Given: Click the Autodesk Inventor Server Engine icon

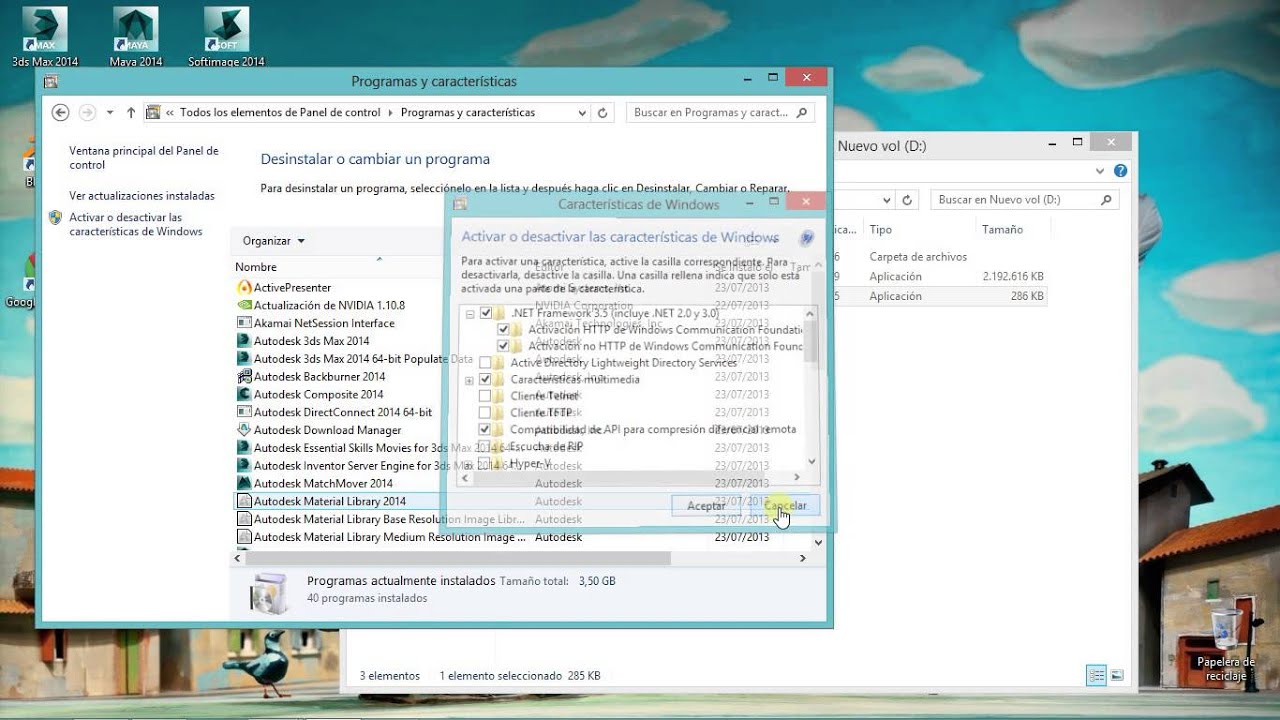Looking at the screenshot, I should (244, 466).
